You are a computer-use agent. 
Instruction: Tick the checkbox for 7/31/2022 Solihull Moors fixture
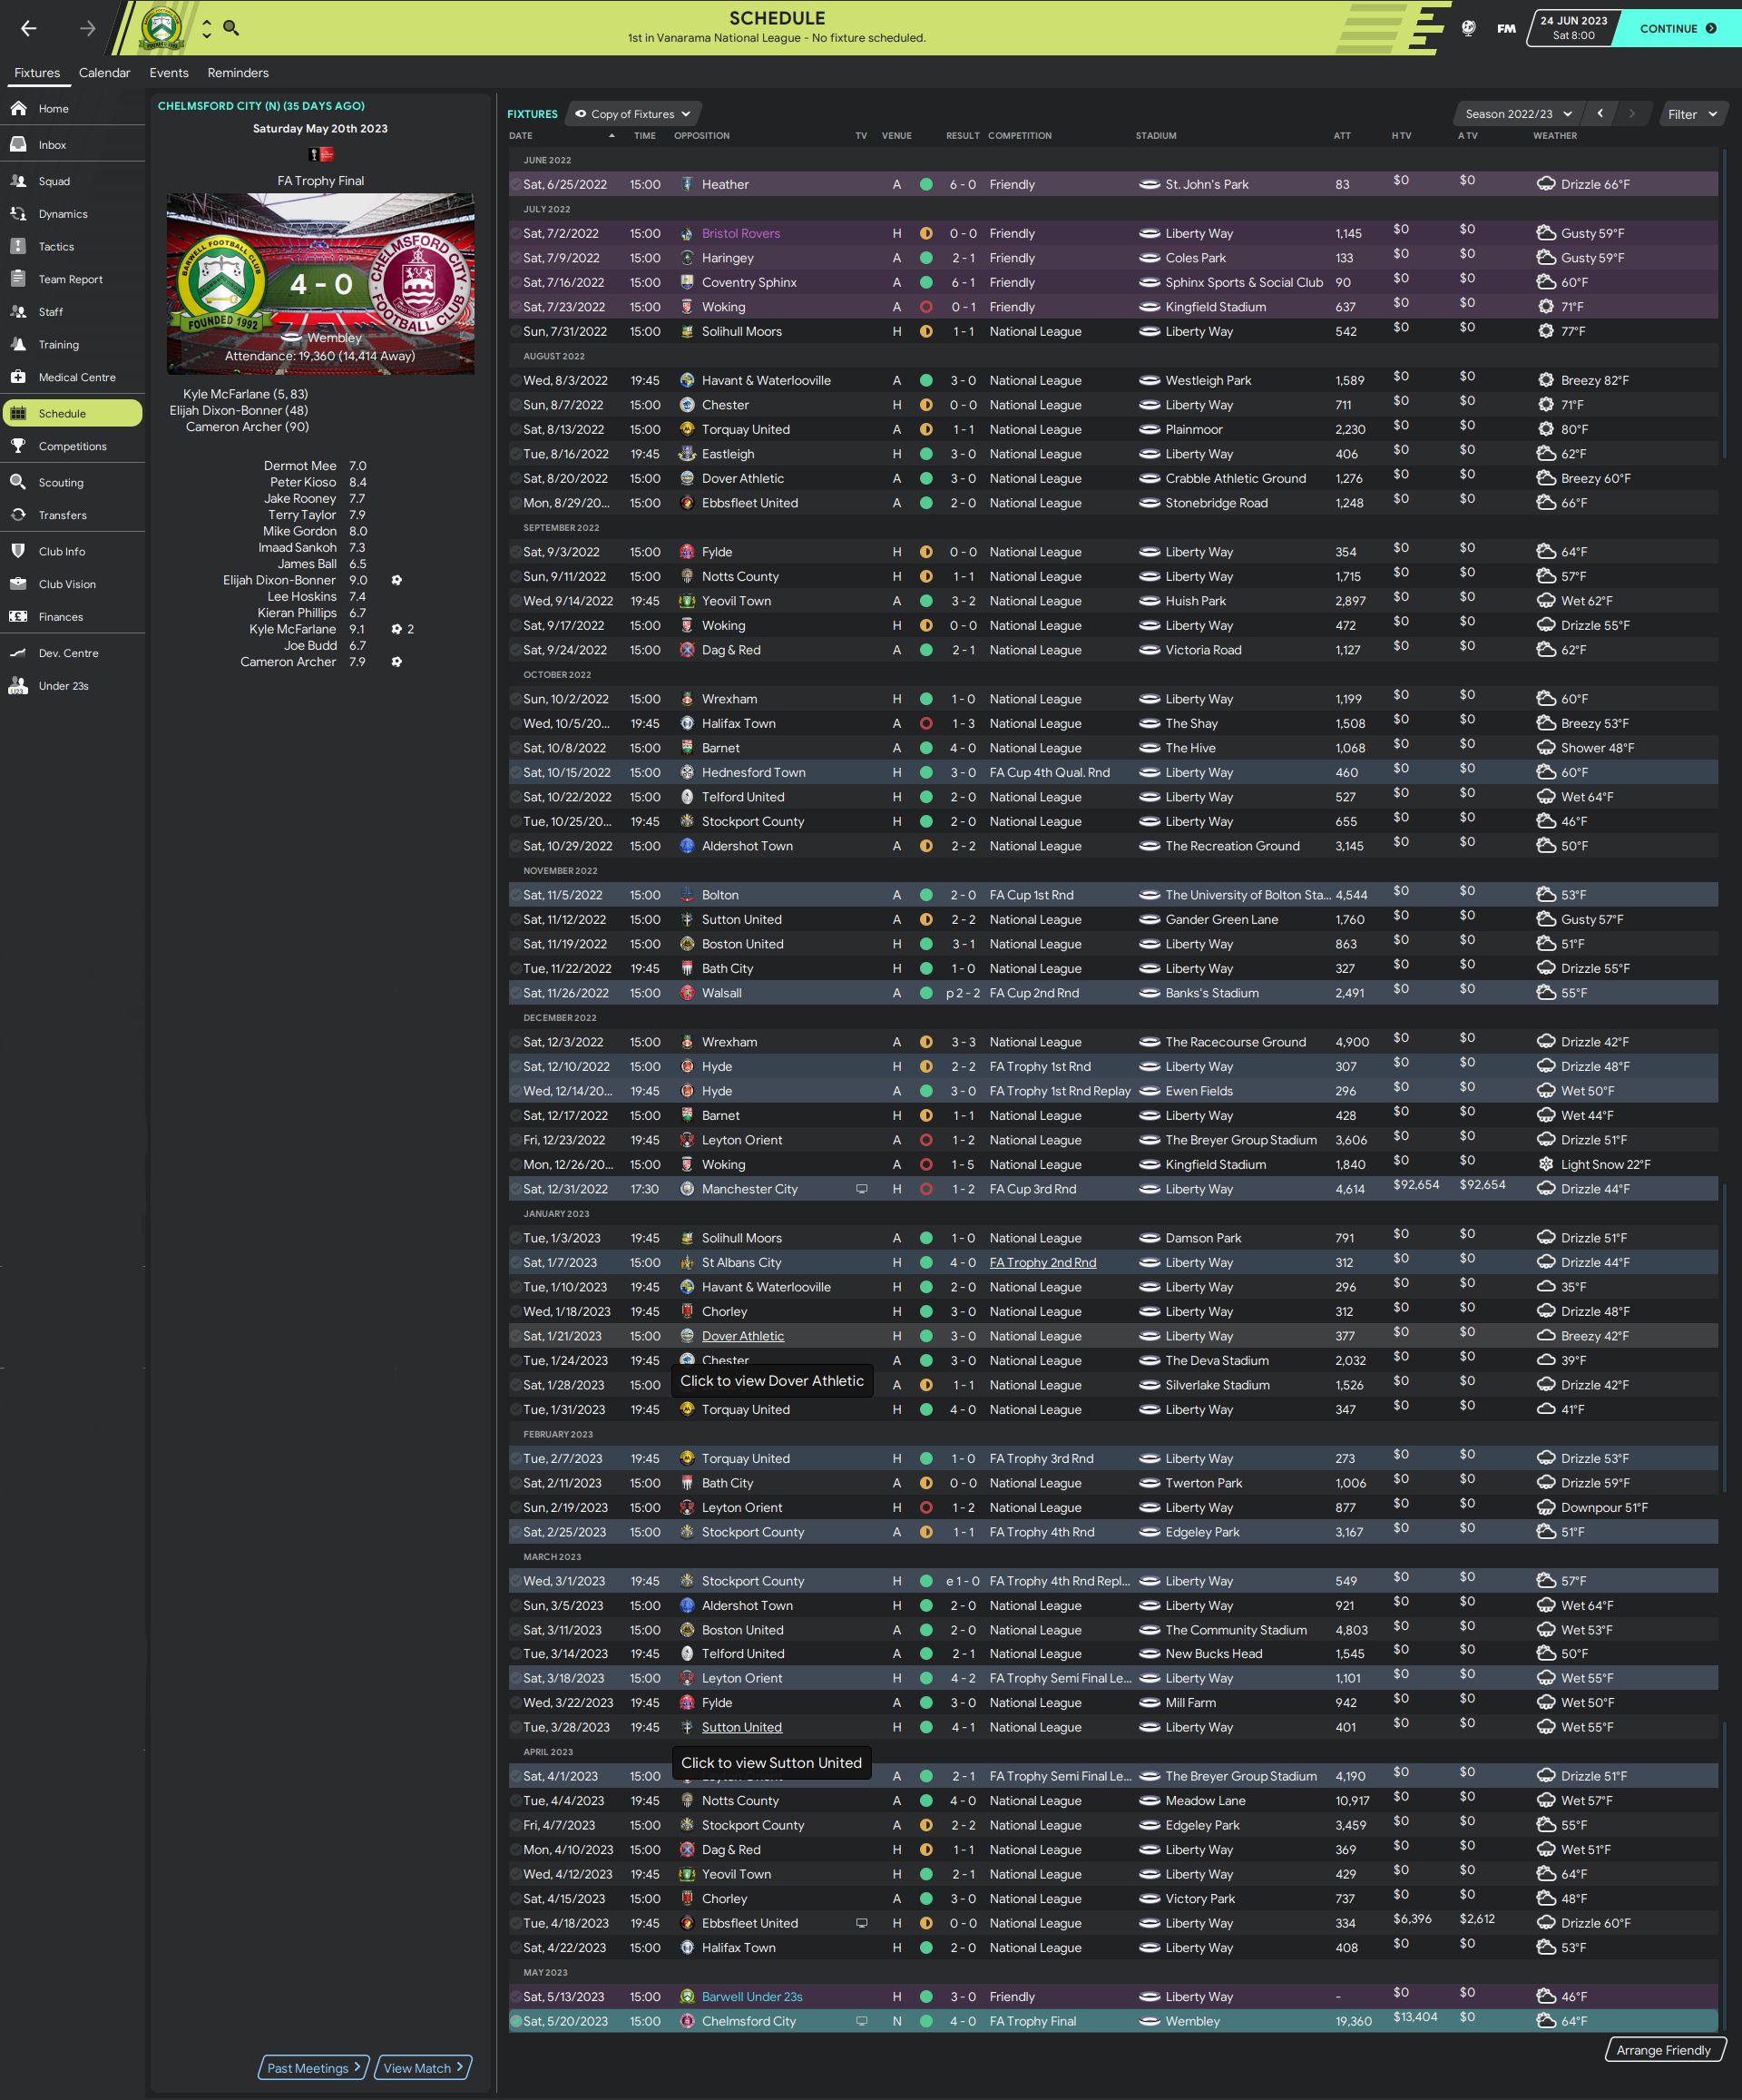[516, 331]
